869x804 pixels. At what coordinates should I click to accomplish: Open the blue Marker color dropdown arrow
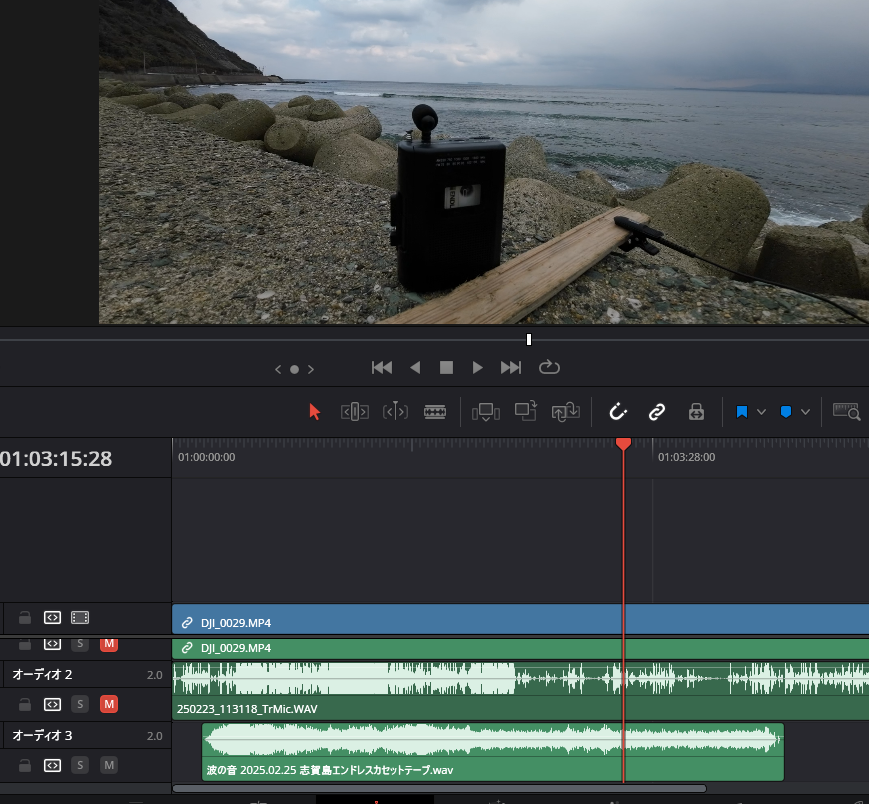point(805,412)
